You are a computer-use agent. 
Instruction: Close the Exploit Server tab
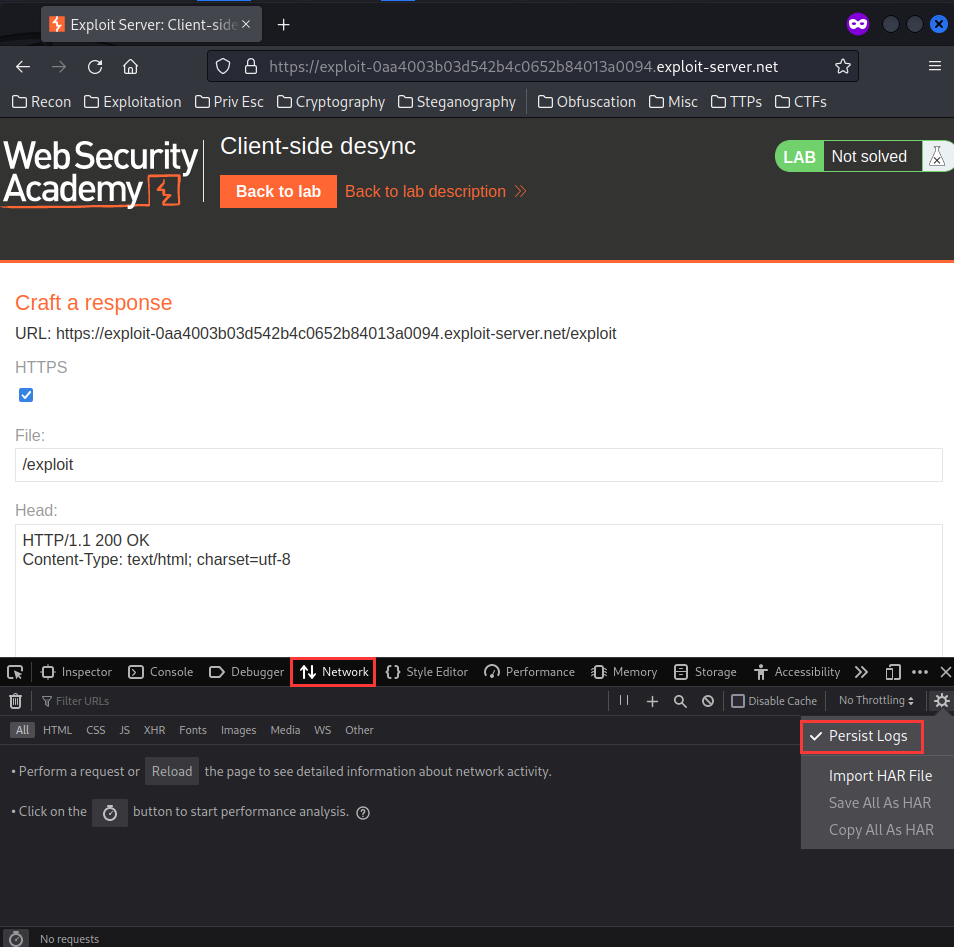point(246,24)
